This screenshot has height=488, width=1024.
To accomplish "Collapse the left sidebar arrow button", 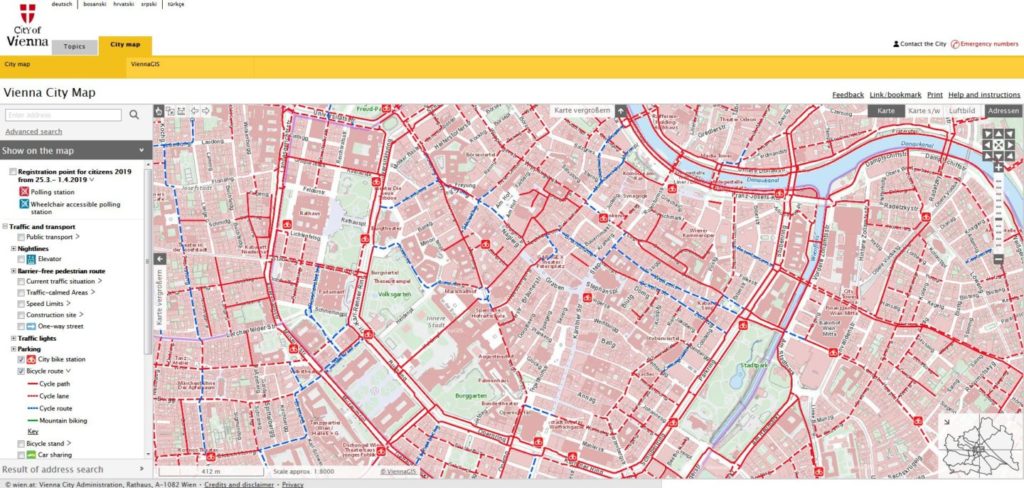I will pos(160,259).
